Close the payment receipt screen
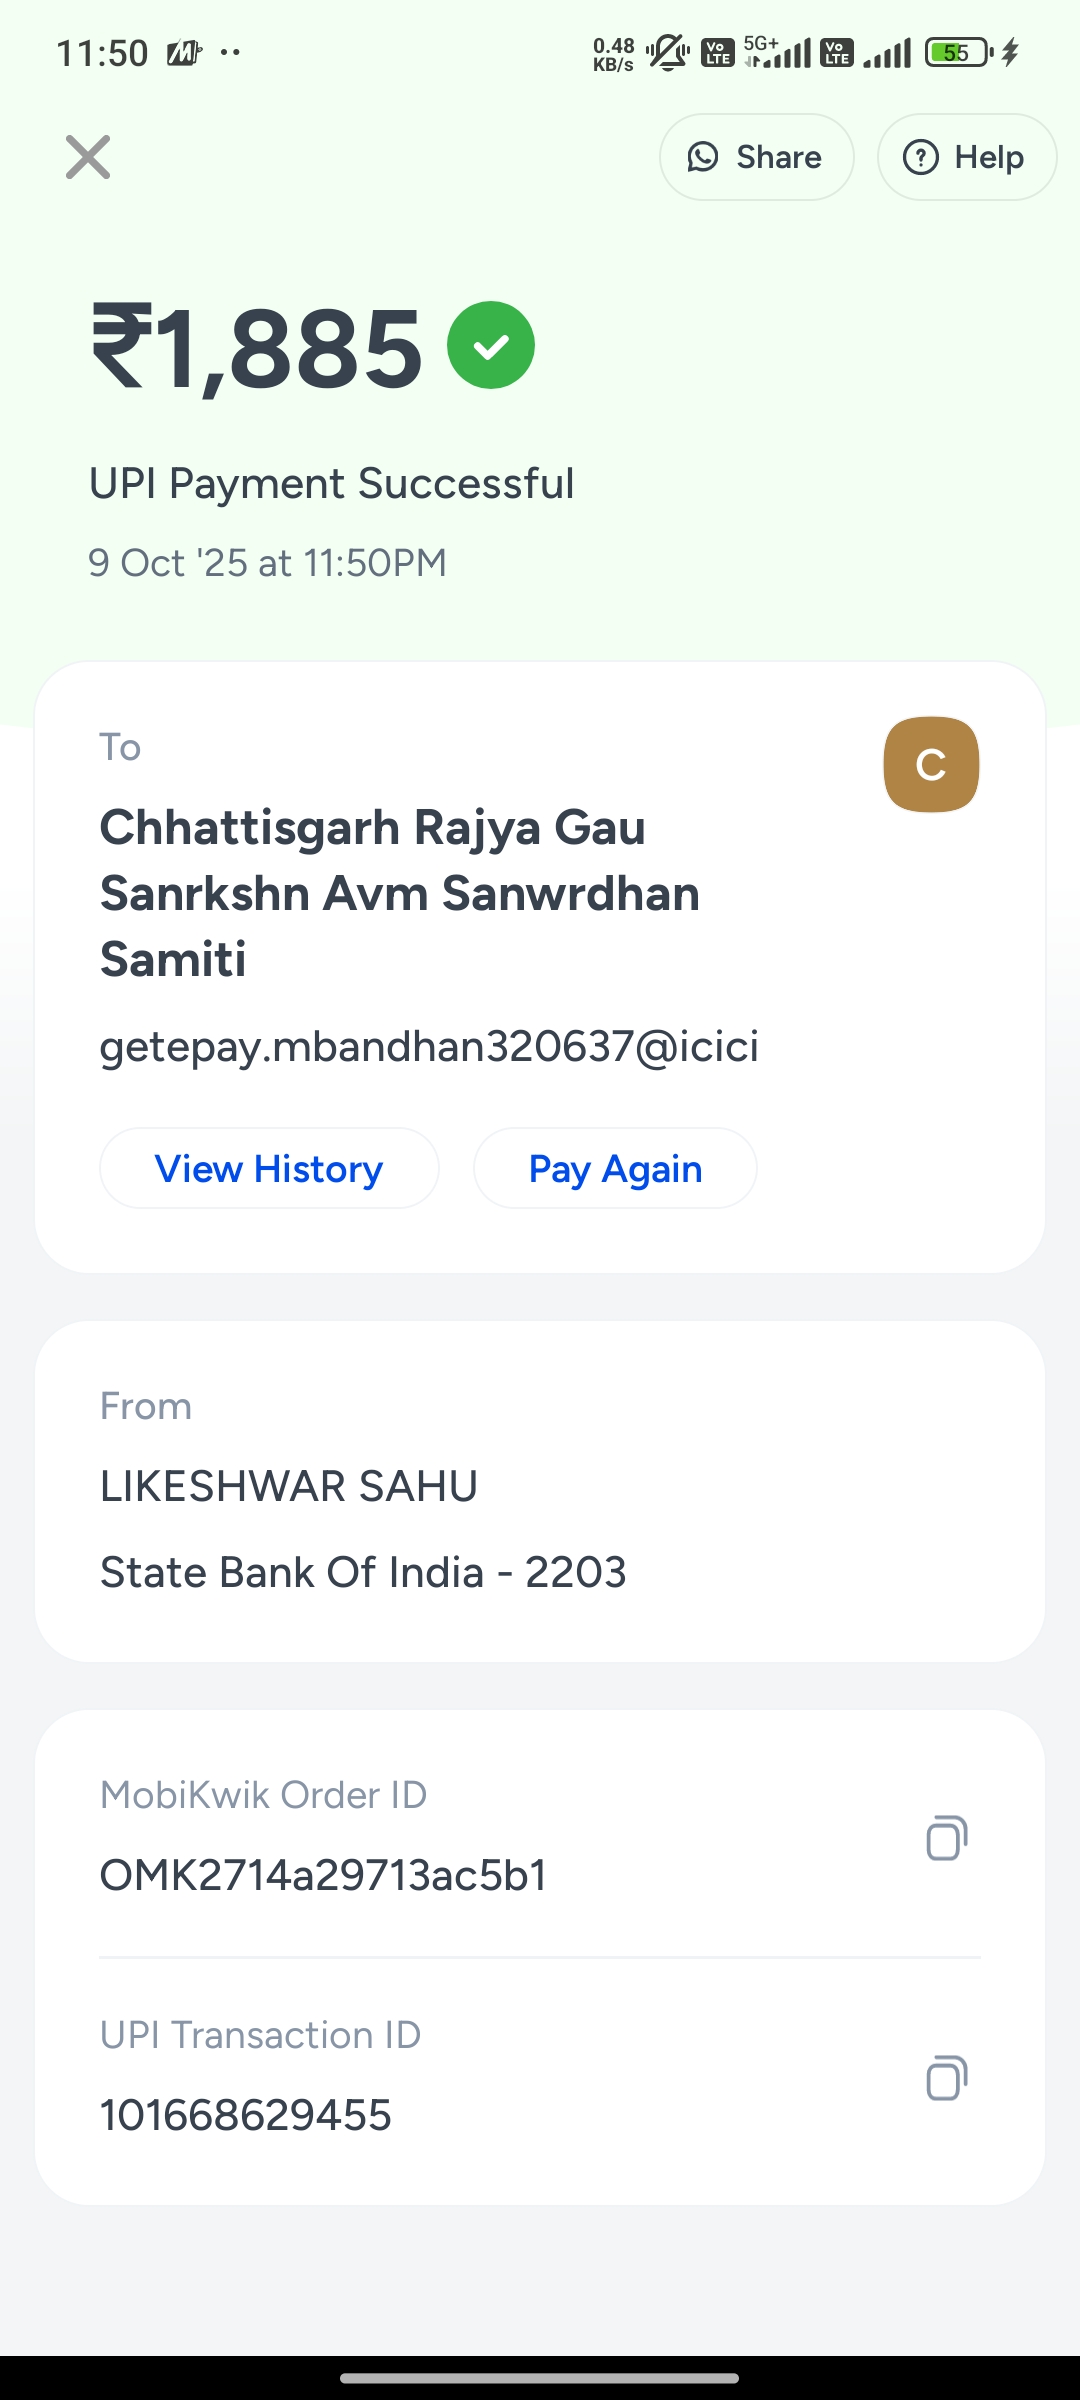The height and width of the screenshot is (2400, 1080). click(x=88, y=157)
